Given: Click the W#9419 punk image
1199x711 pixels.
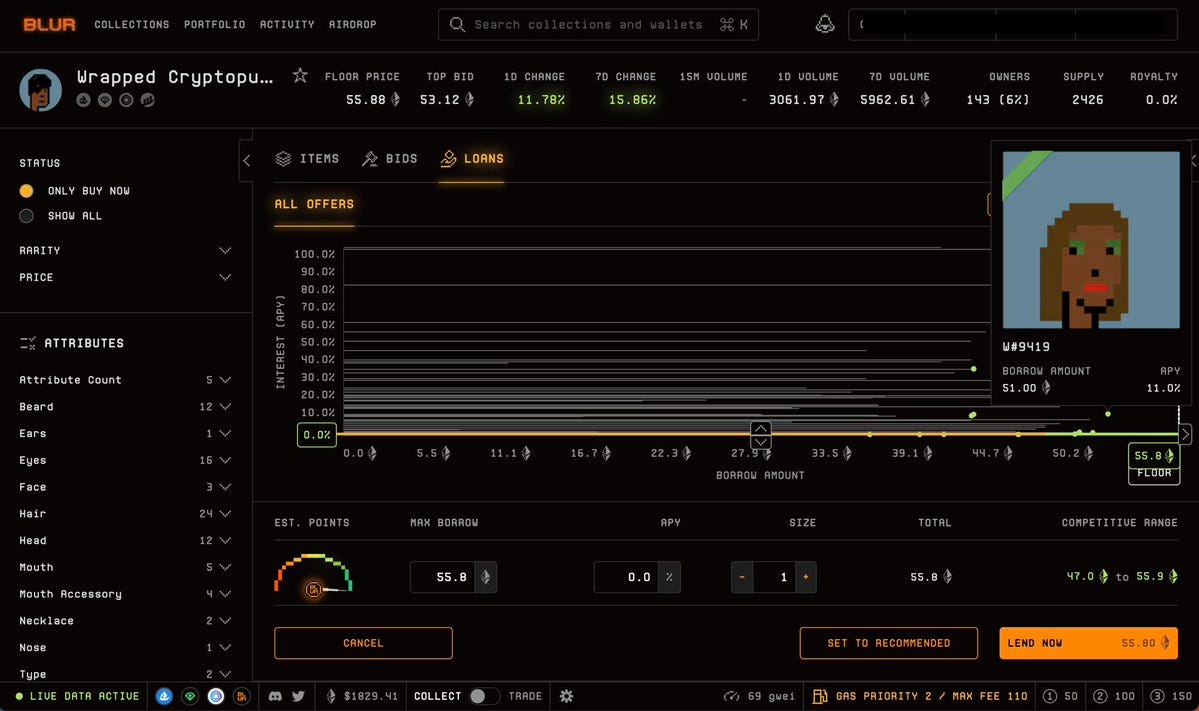Looking at the screenshot, I should [1091, 240].
